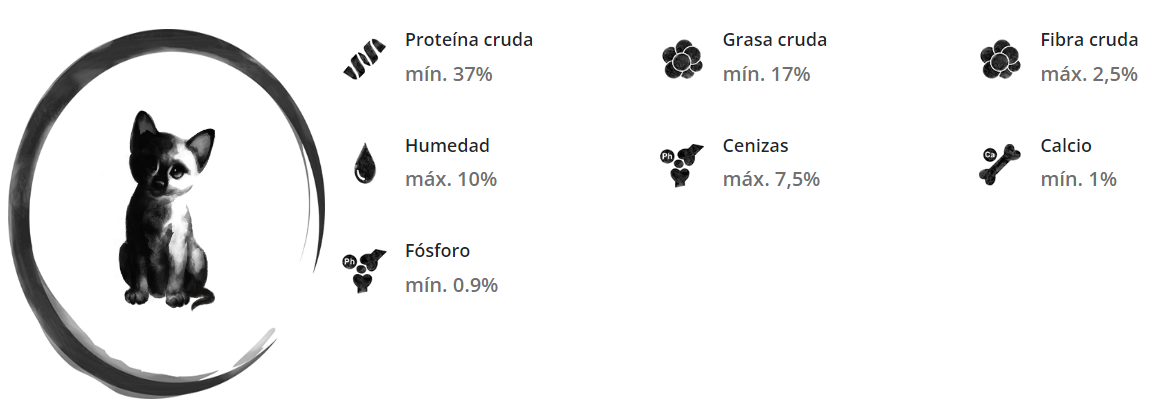The height and width of the screenshot is (415, 1153).
Task: Click the Grasa cruda icon
Action: coord(682,60)
